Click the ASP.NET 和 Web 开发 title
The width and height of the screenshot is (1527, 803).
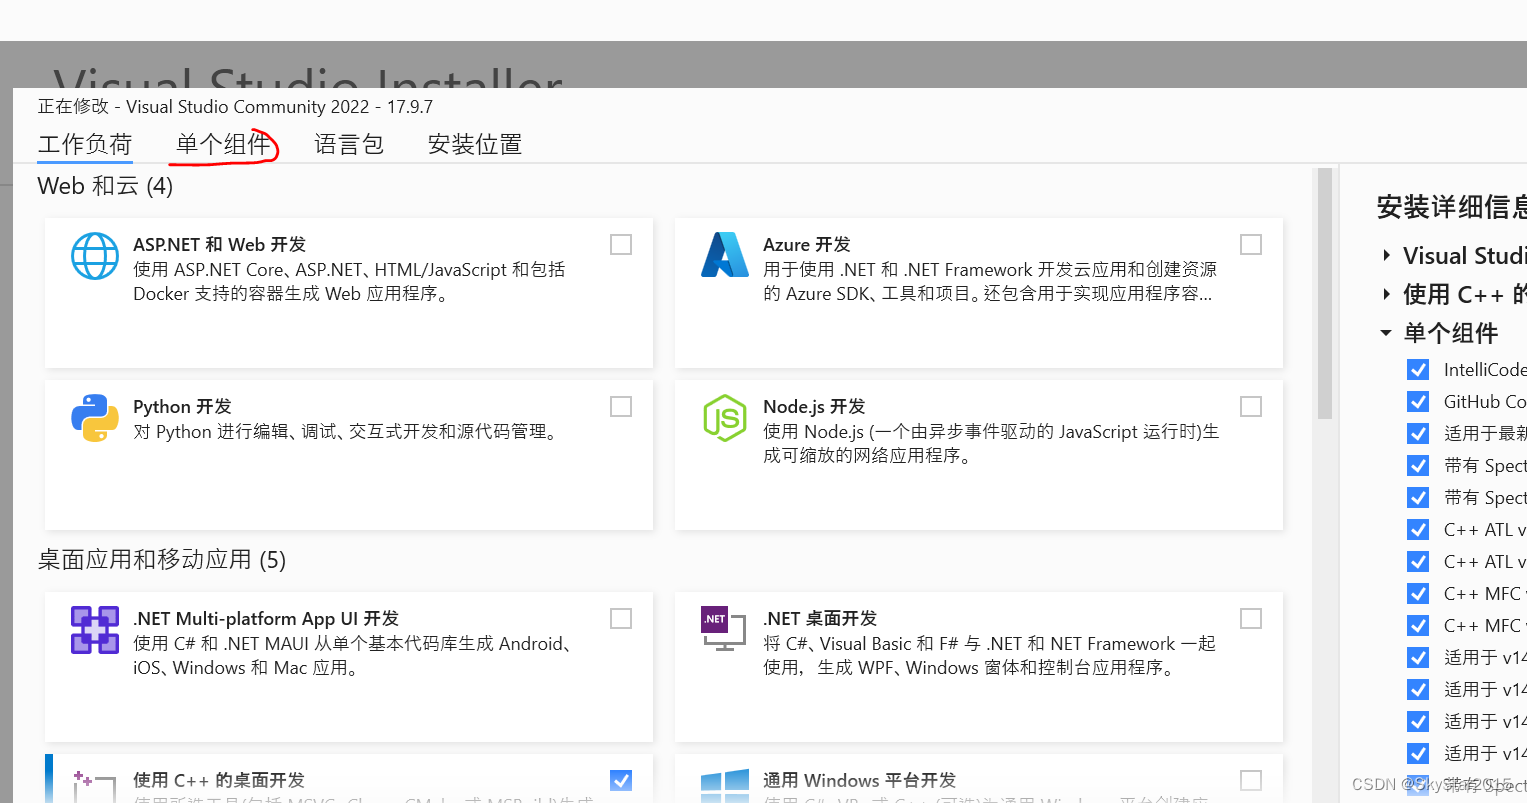(219, 245)
